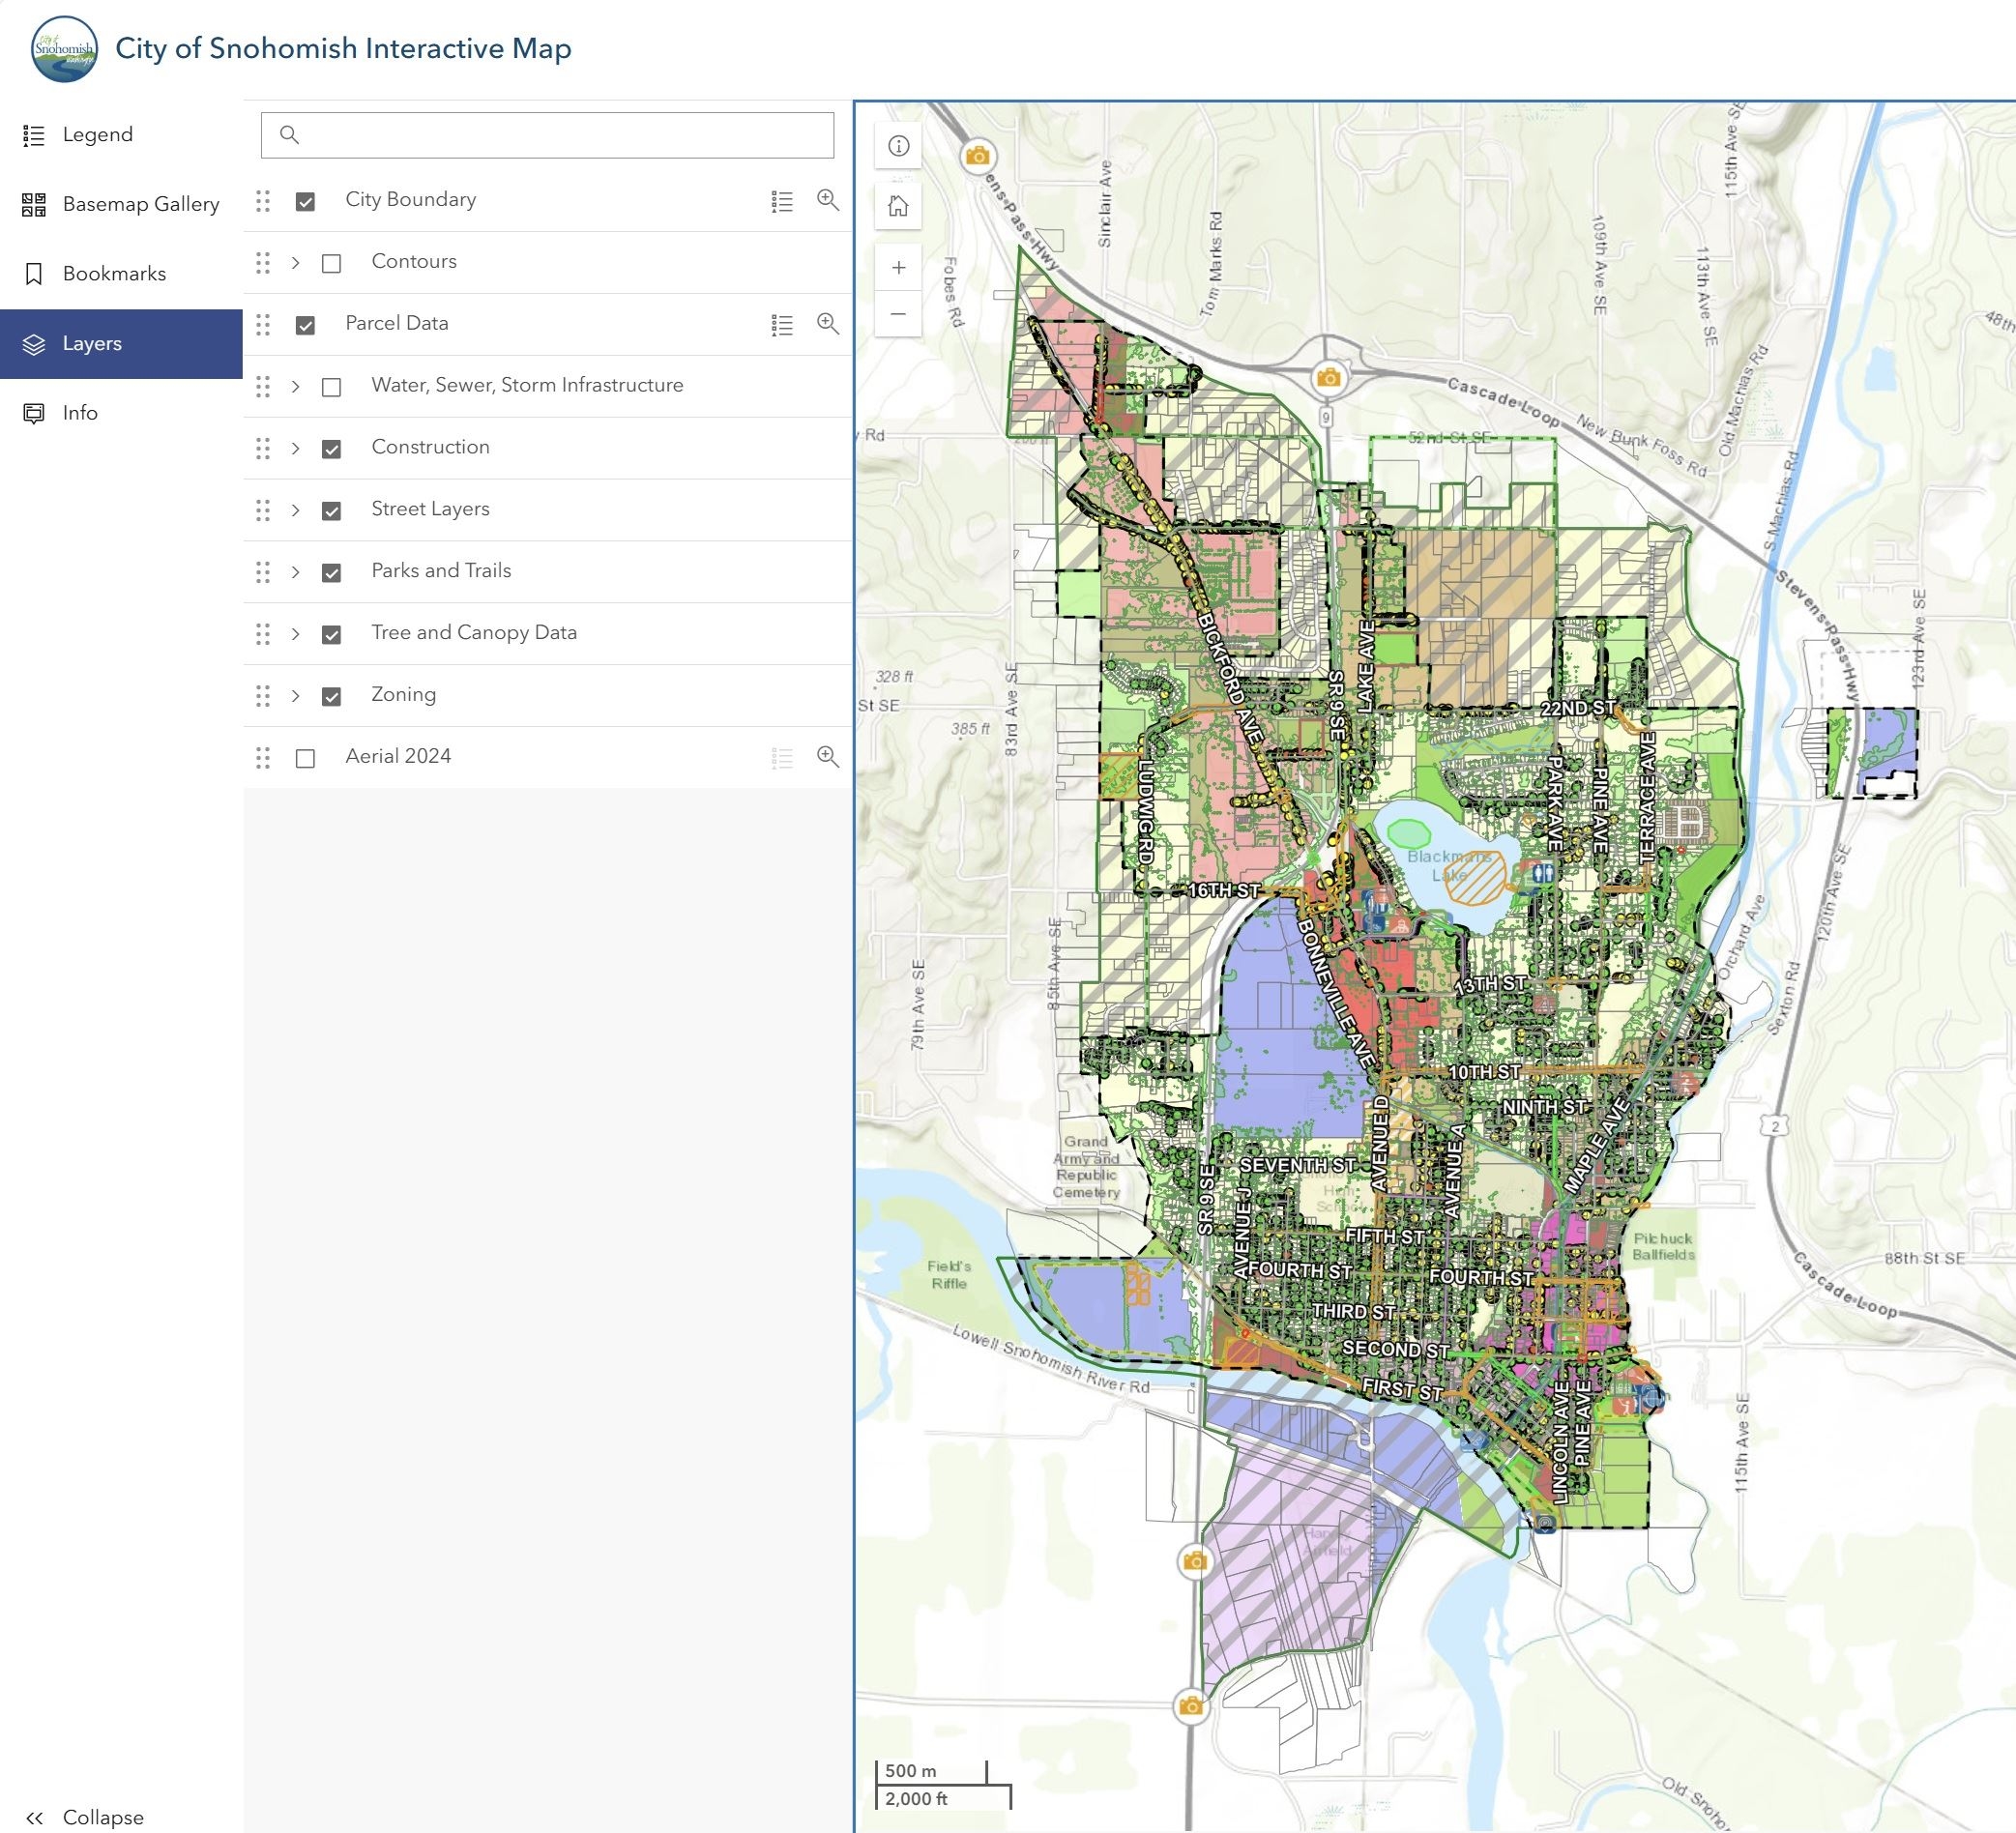This screenshot has height=1833, width=2016.
Task: Expand the Street Layers group
Action: tap(295, 510)
